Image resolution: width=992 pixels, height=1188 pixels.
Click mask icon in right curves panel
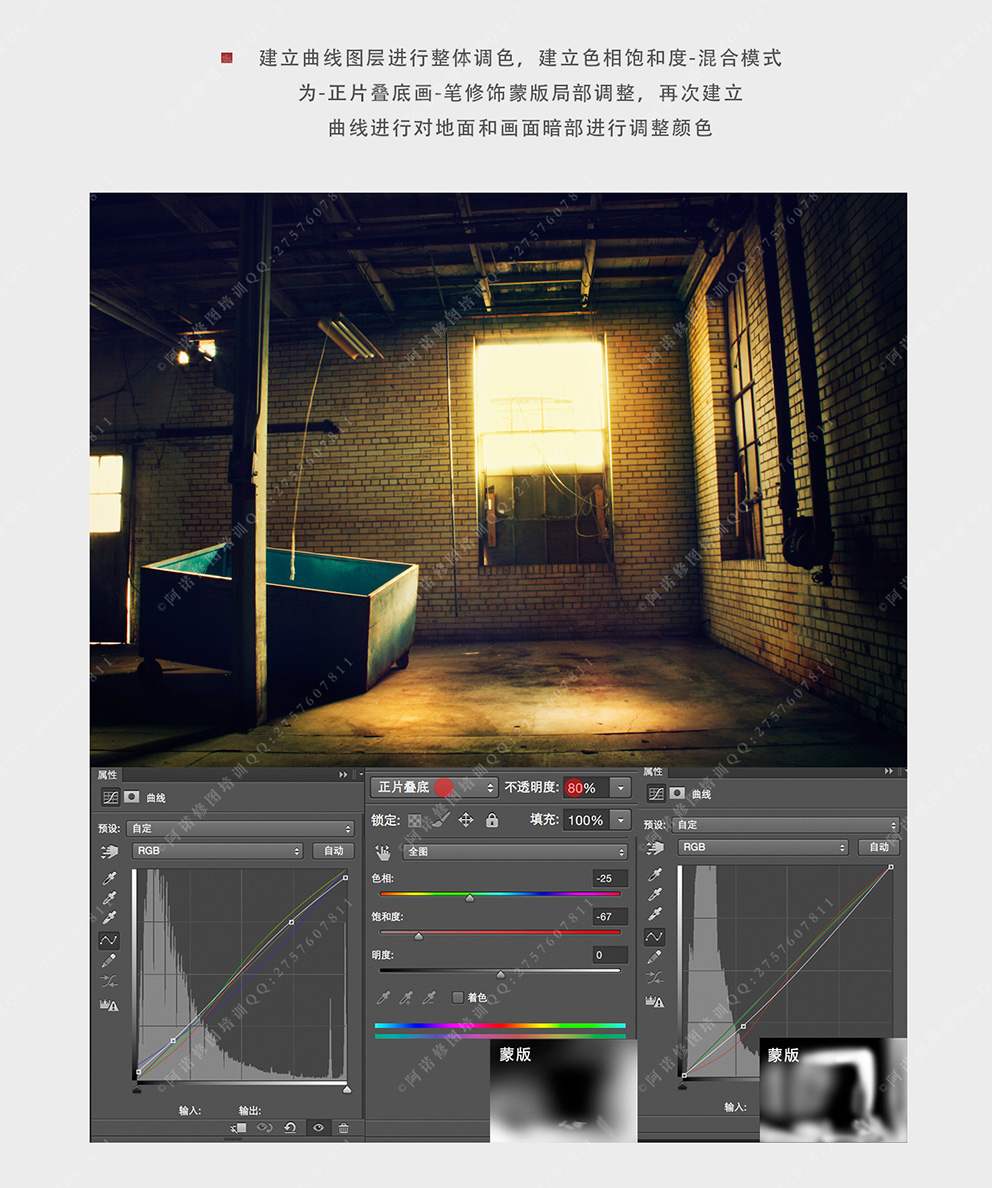(x=678, y=793)
